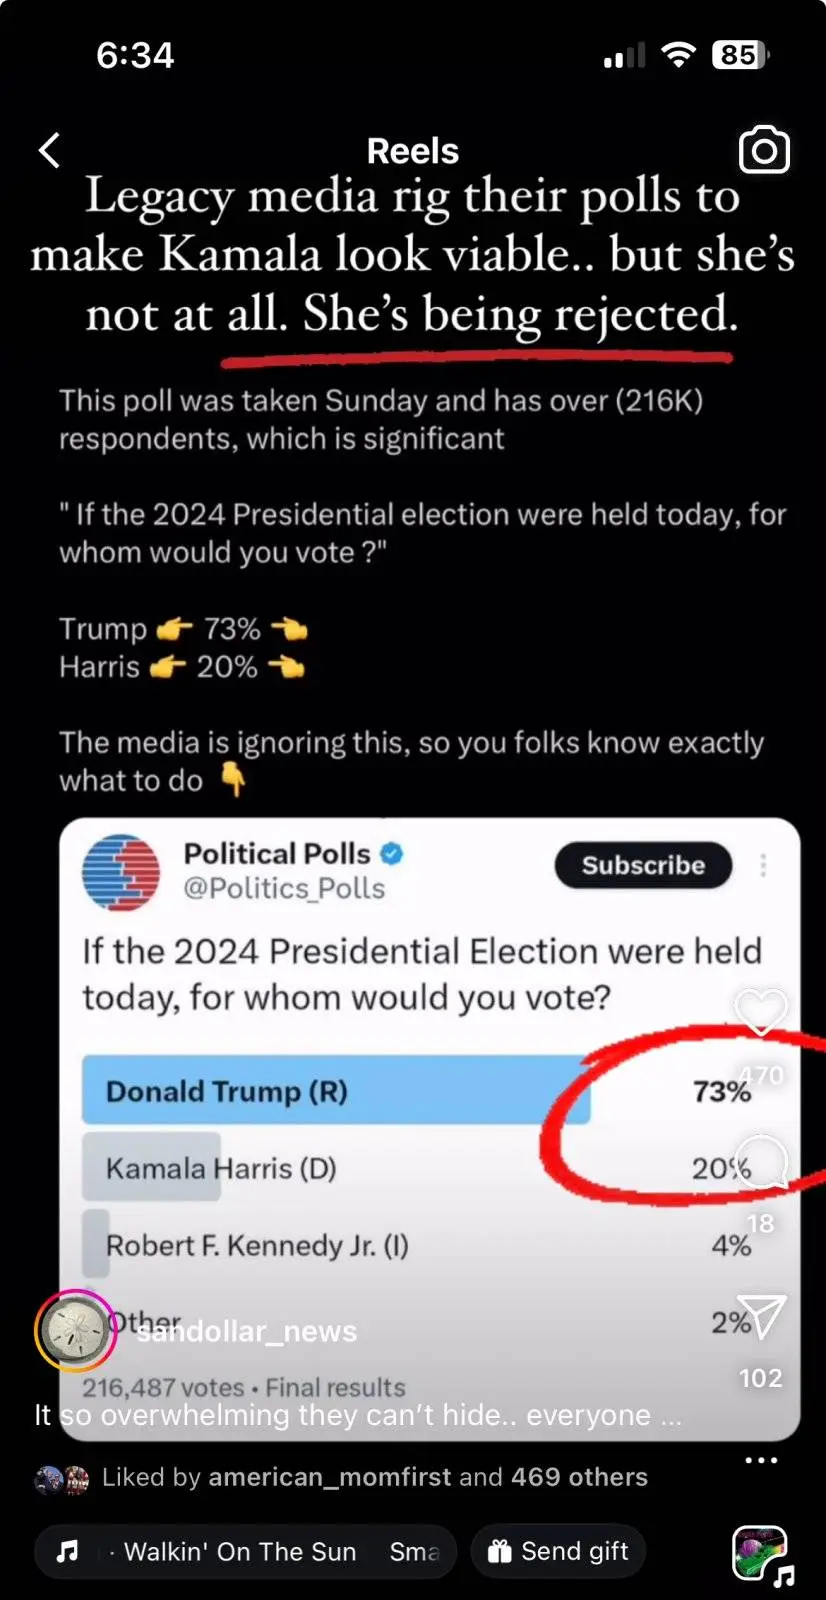Screen dimensions: 826x1600
Task: Tap the 102 share count
Action: click(760, 1378)
